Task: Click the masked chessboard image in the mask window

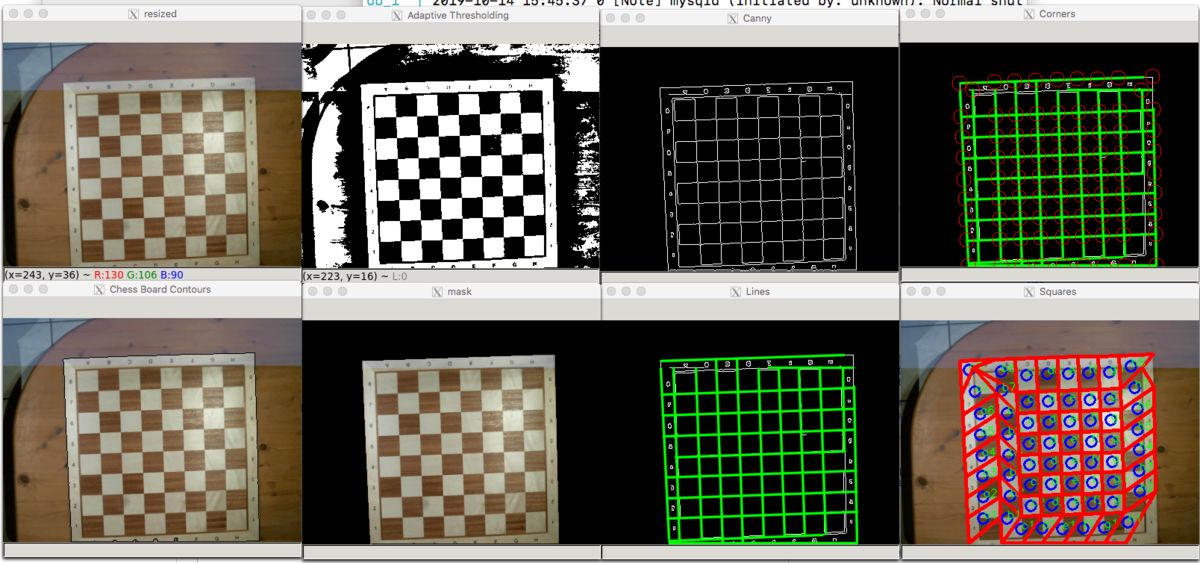Action: [x=450, y=432]
